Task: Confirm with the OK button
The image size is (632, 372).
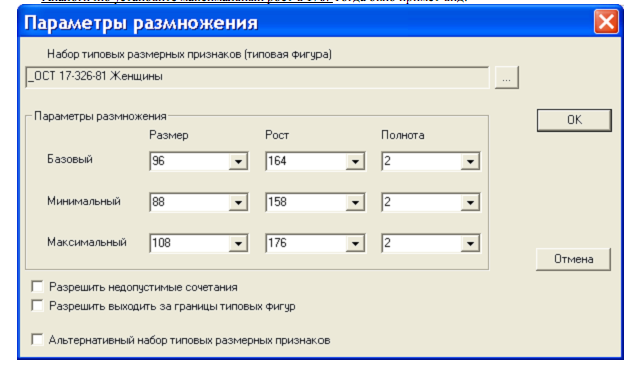Action: 574,120
